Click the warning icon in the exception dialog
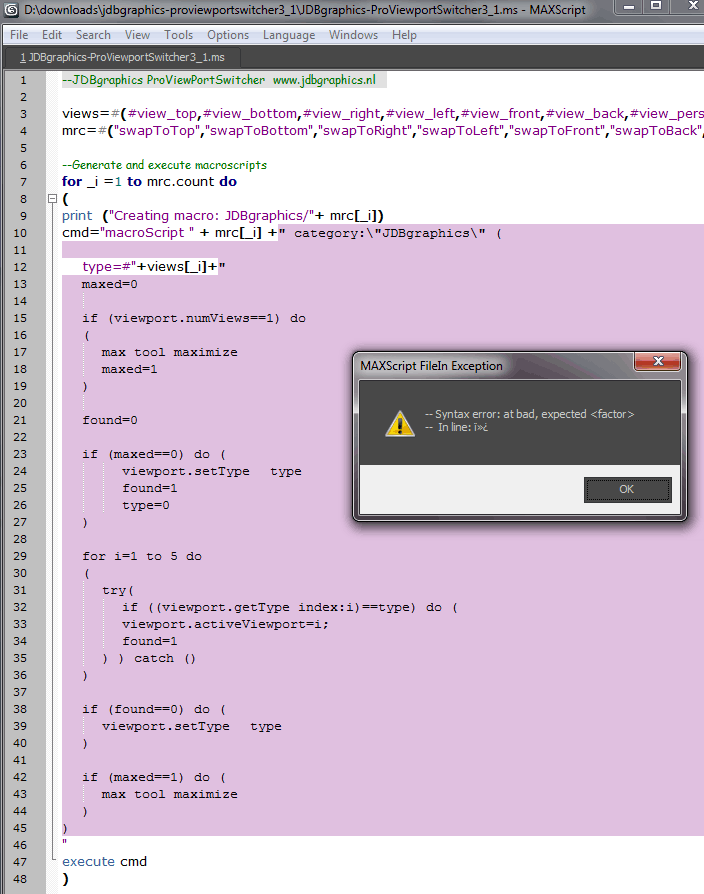Viewport: 704px width, 894px height. point(400,422)
